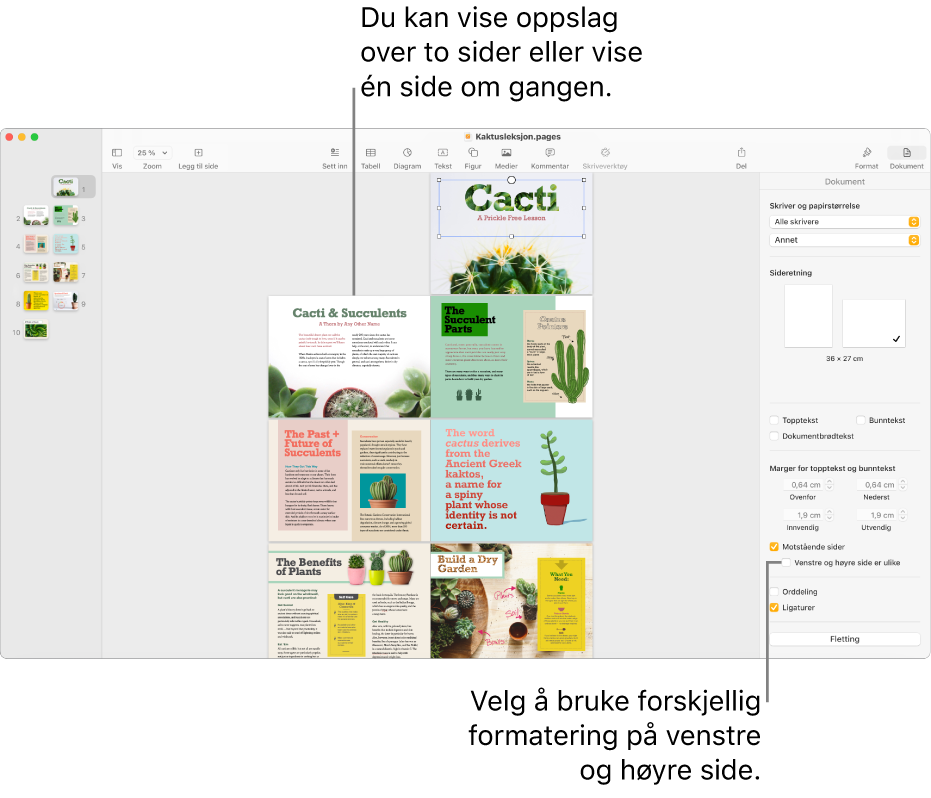Adjust the Innvendig margin stepper
Image resolution: width=931 pixels, height=798 pixels.
pos(830,515)
